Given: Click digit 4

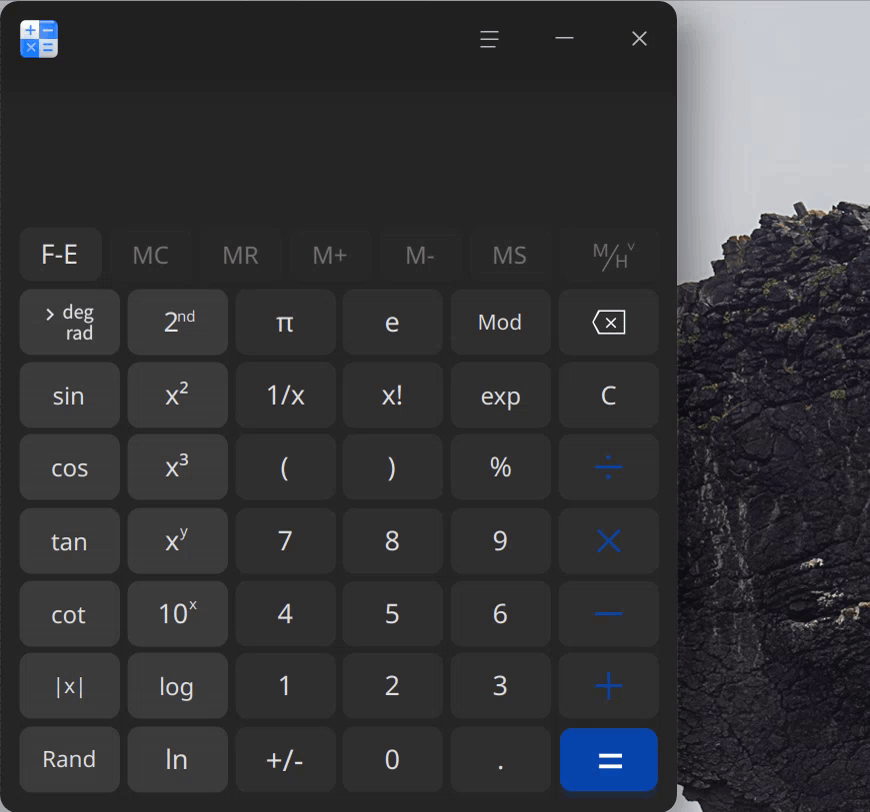Looking at the screenshot, I should click(x=285, y=613).
